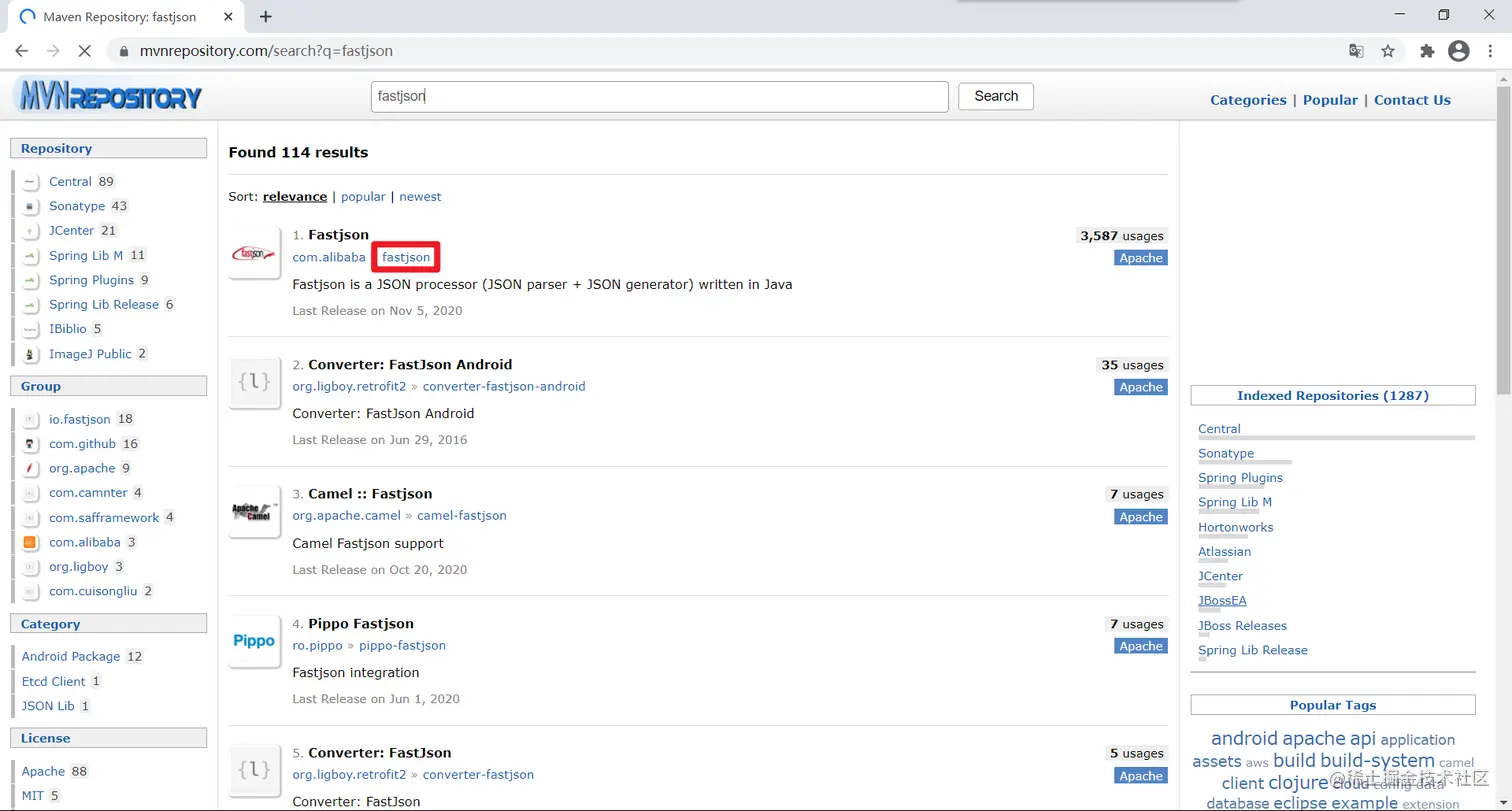This screenshot has height=811, width=1512.
Task: Click the org.apache.camel group link
Action: [x=346, y=516]
